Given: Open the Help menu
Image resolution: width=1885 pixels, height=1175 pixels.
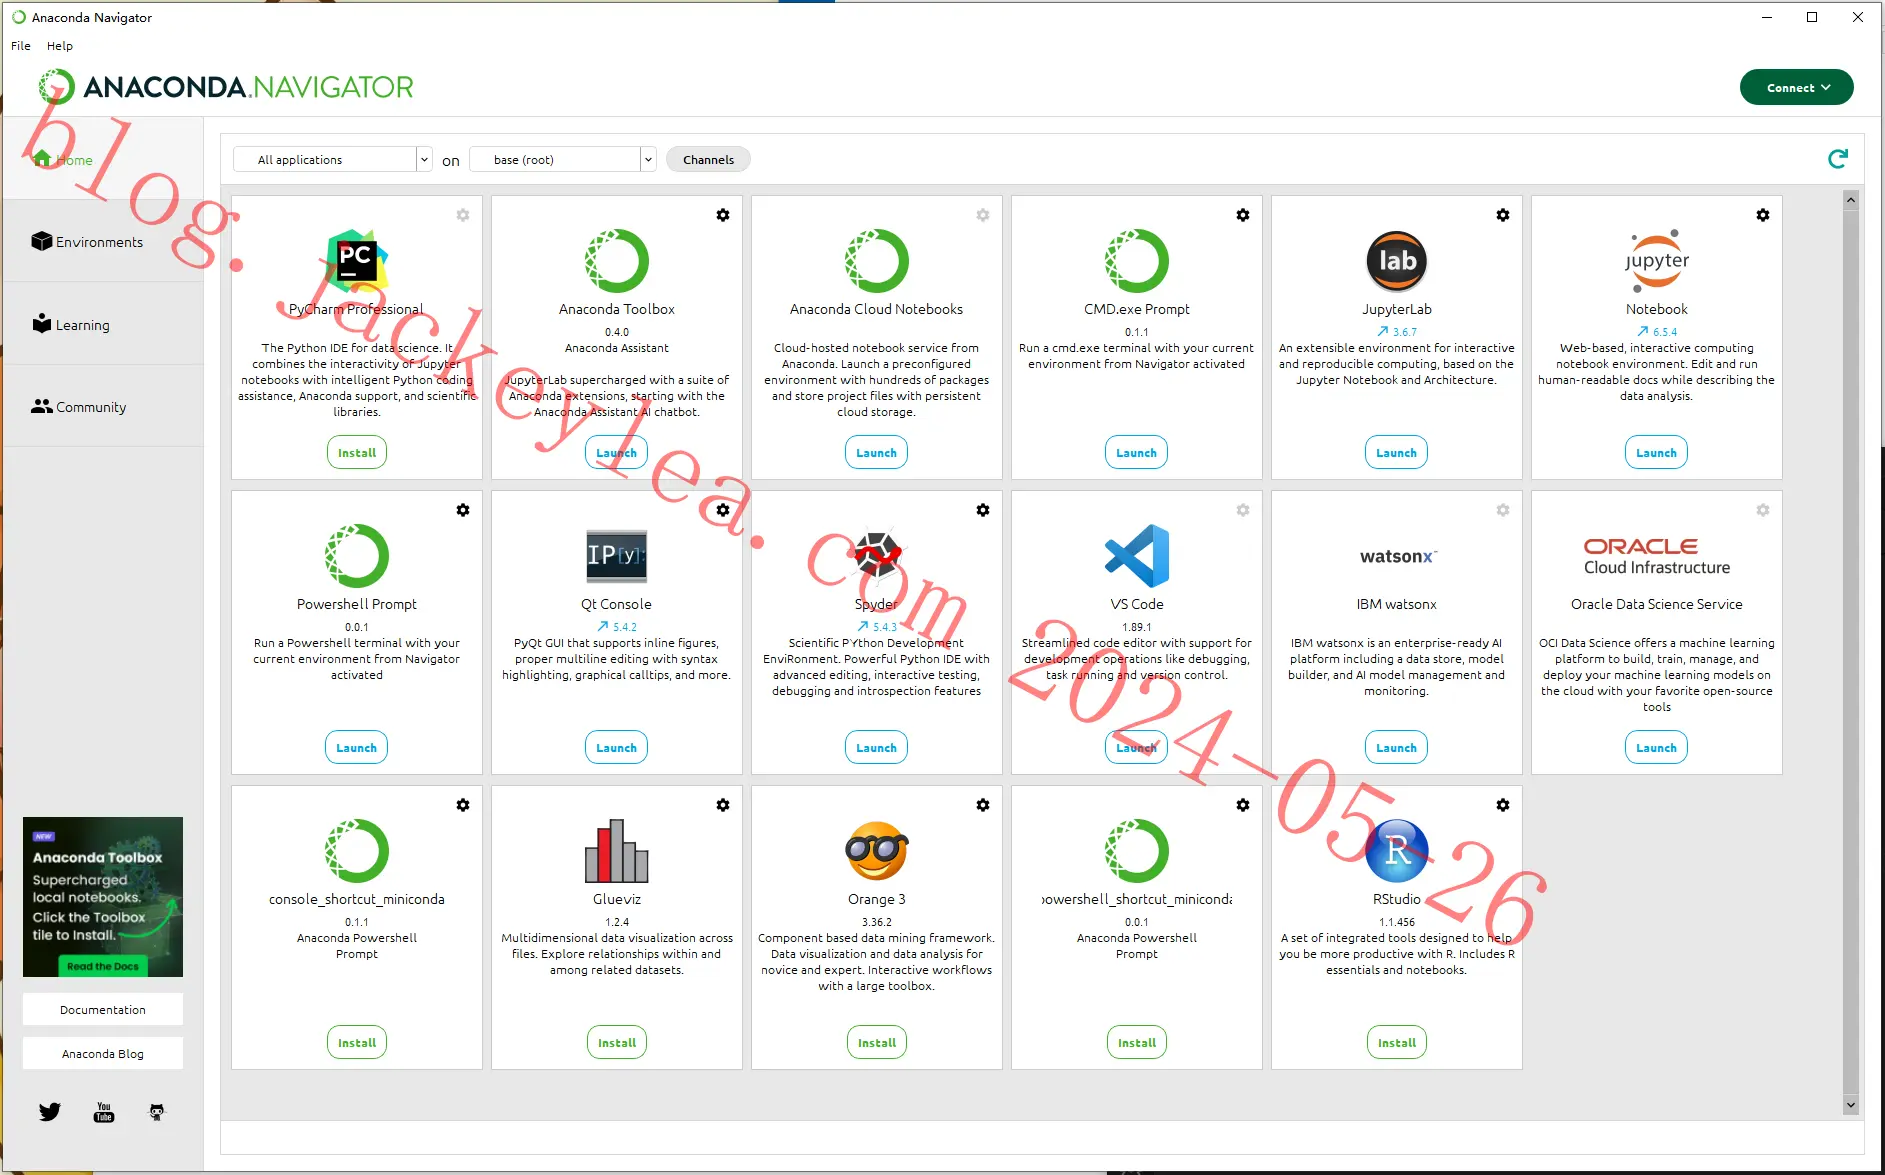Looking at the screenshot, I should (x=60, y=46).
